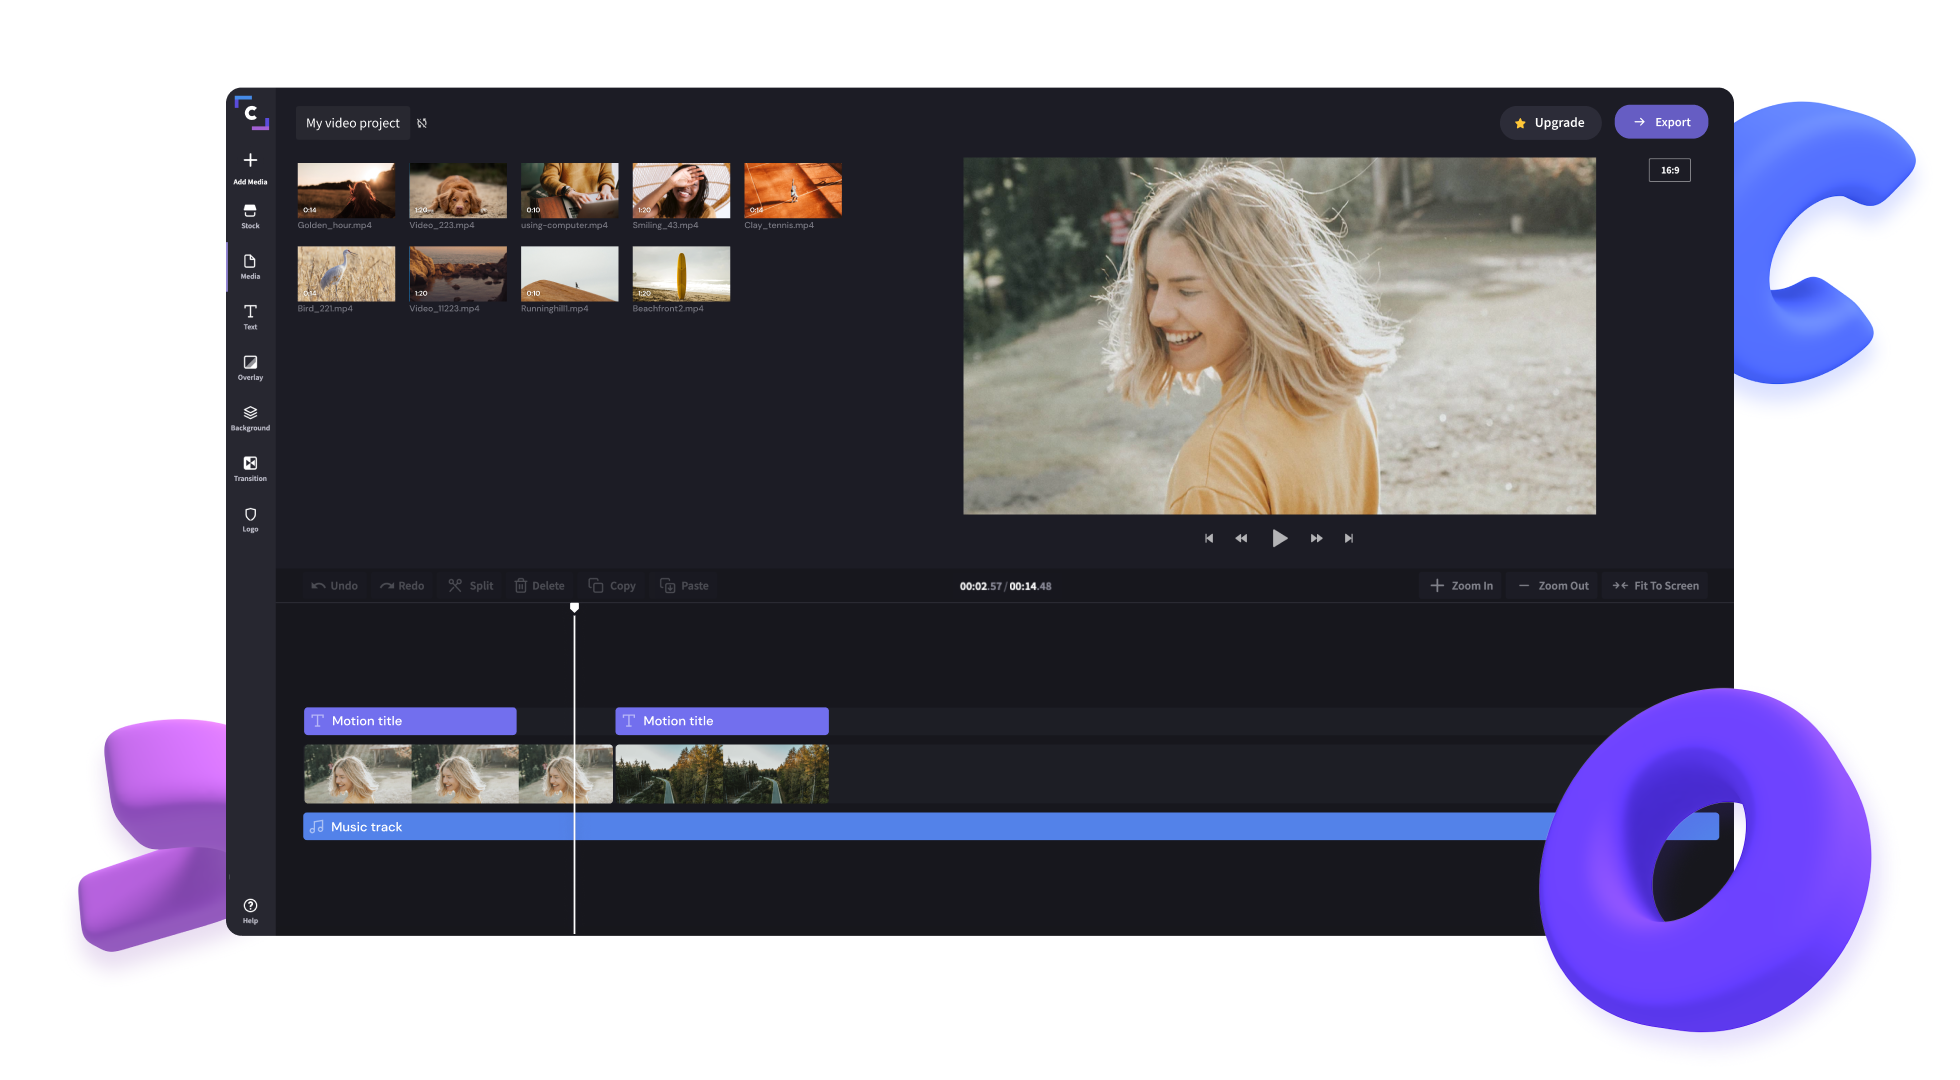Click the Stock media icon in sidebar

tap(249, 215)
